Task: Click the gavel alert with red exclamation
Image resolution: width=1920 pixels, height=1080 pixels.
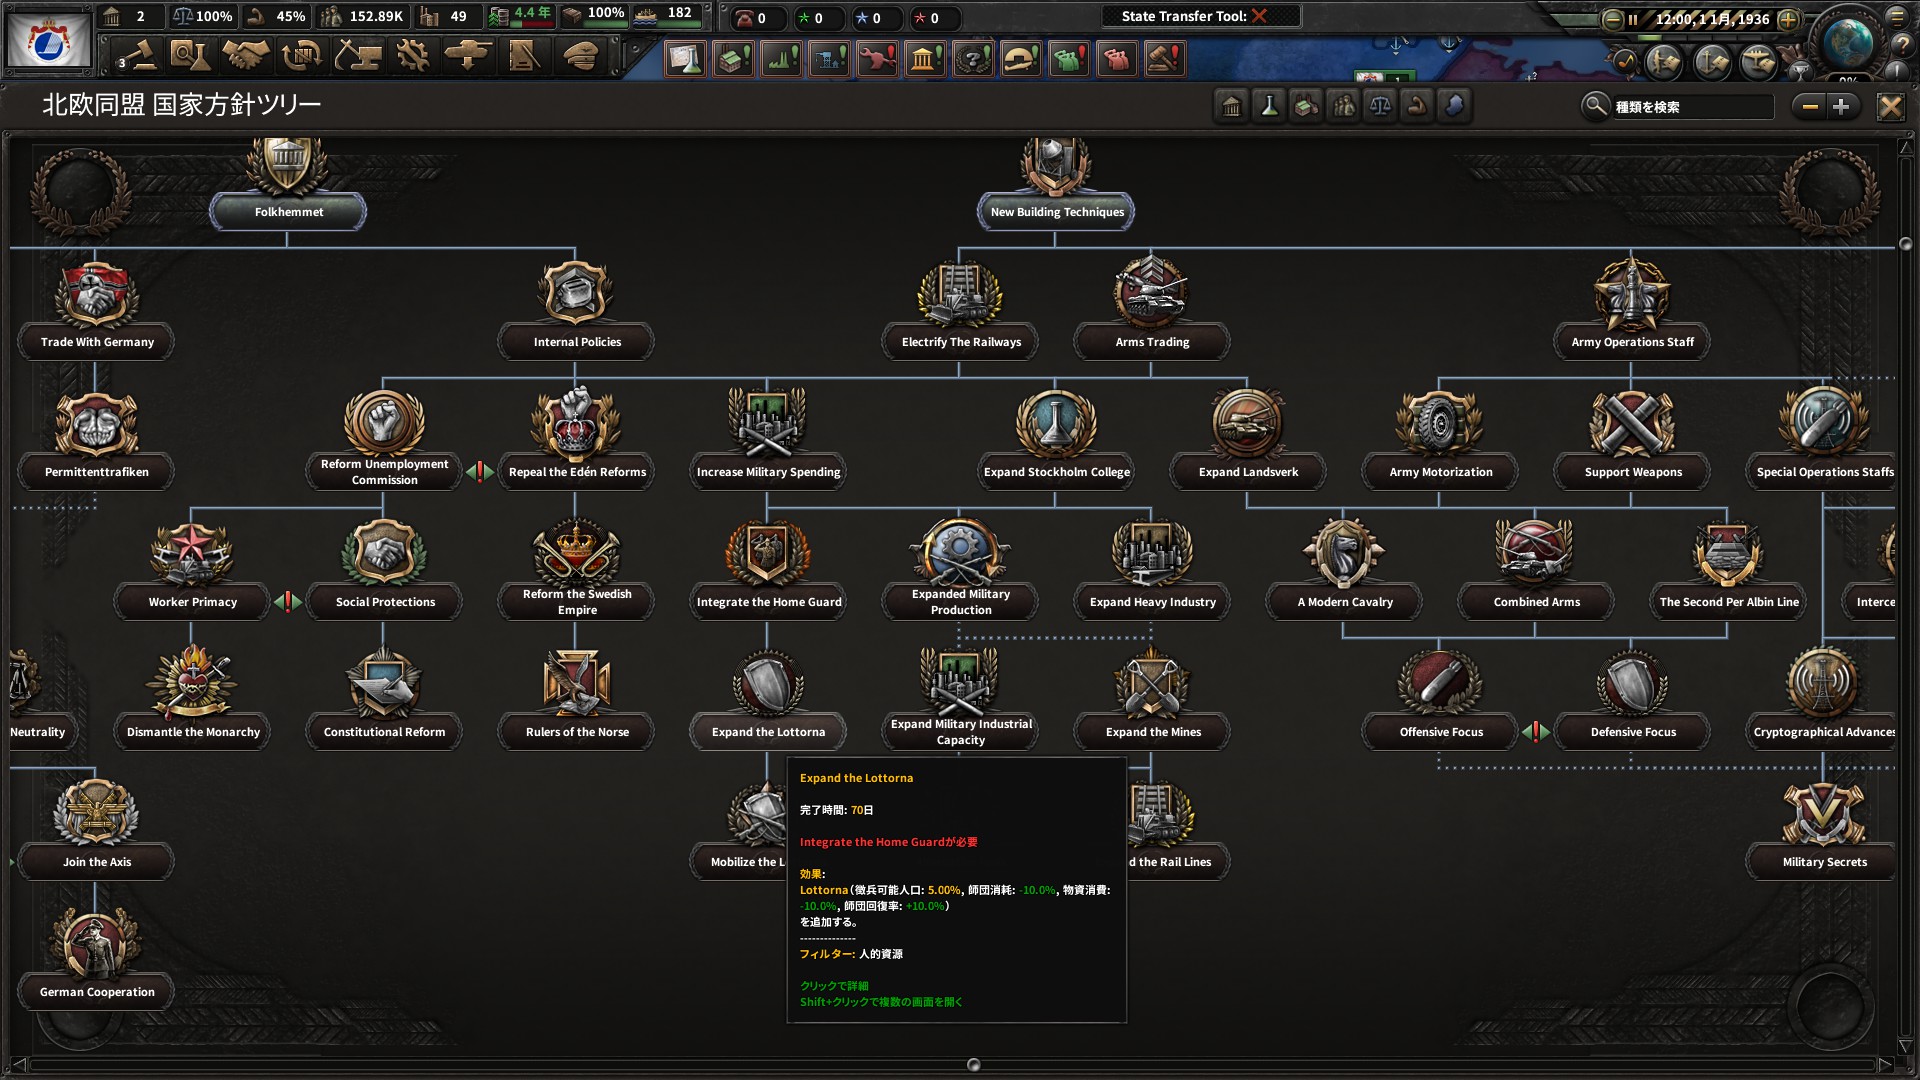Action: (x=1165, y=59)
